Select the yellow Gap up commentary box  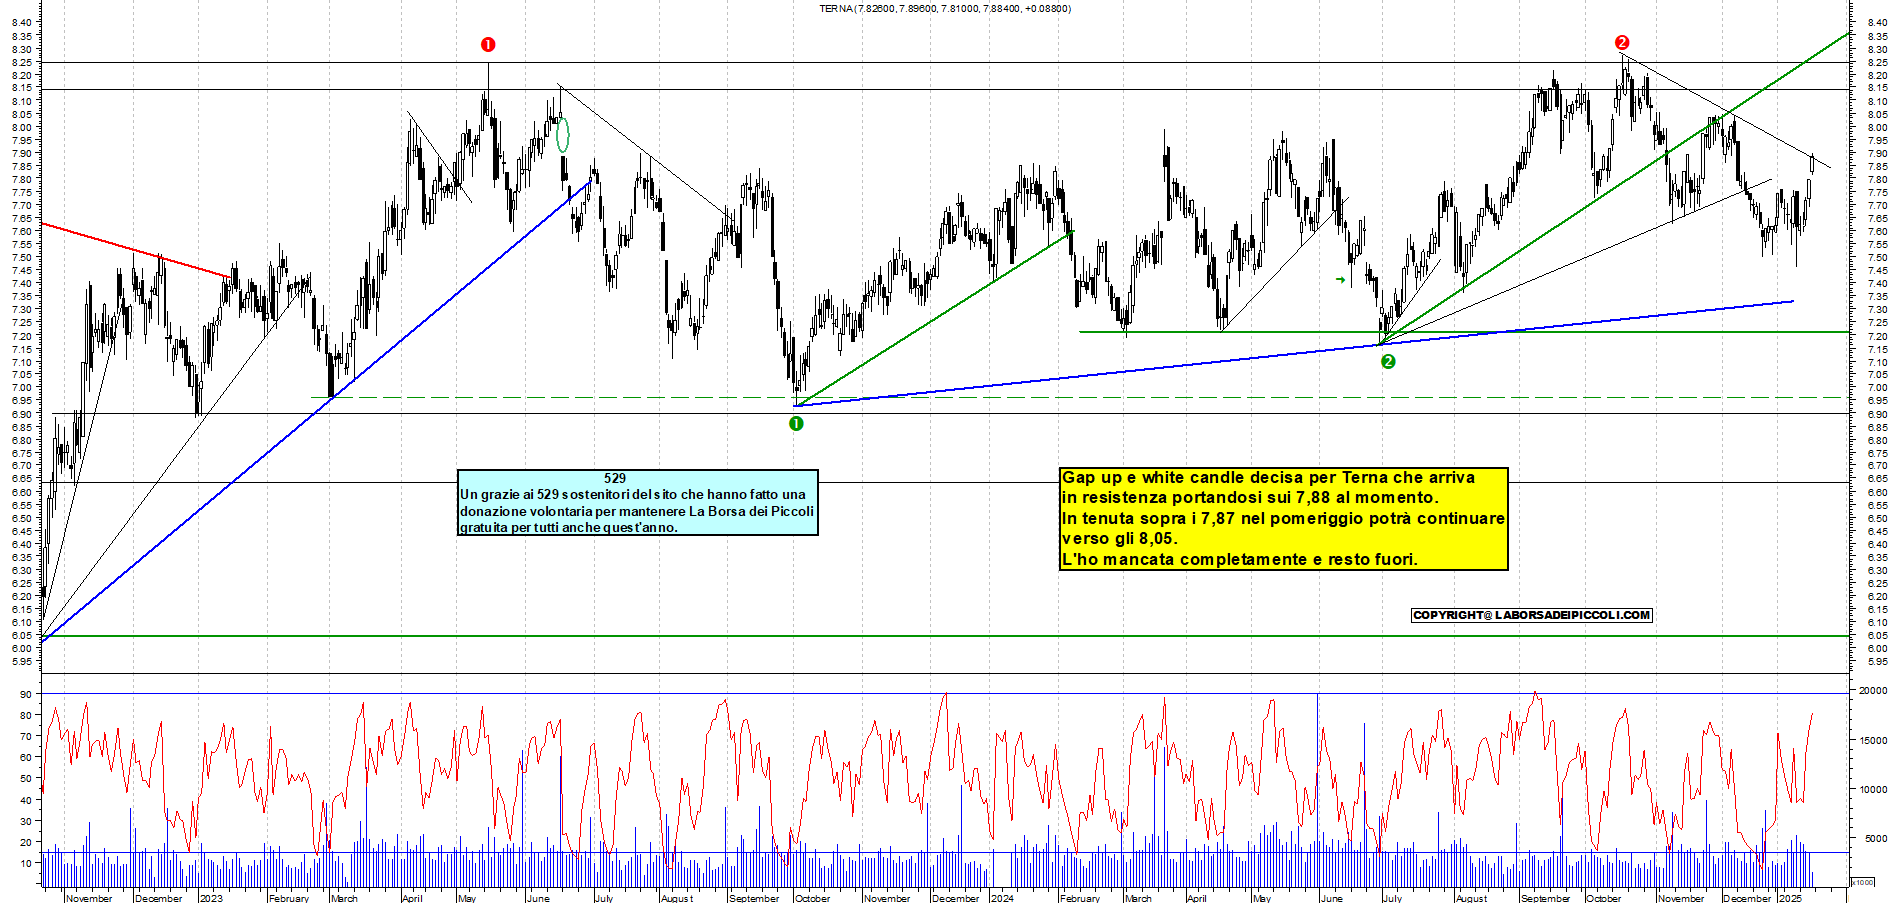tap(1284, 519)
